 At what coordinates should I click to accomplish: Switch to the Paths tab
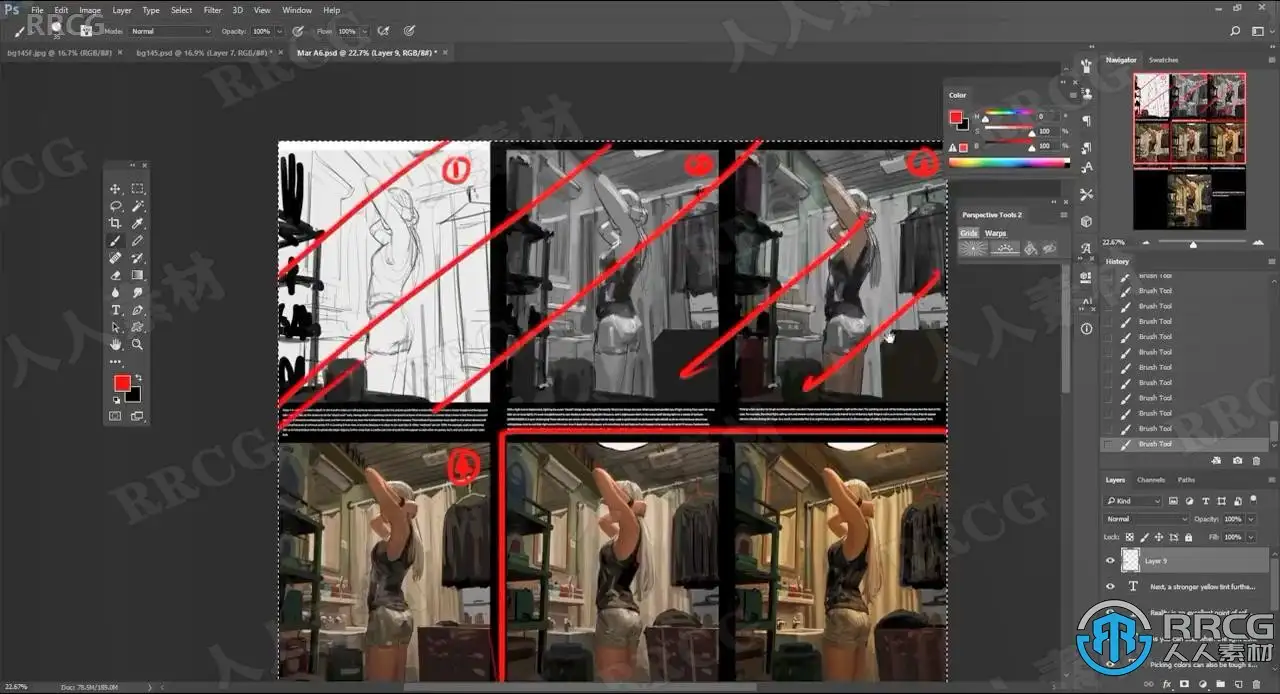coord(1186,479)
